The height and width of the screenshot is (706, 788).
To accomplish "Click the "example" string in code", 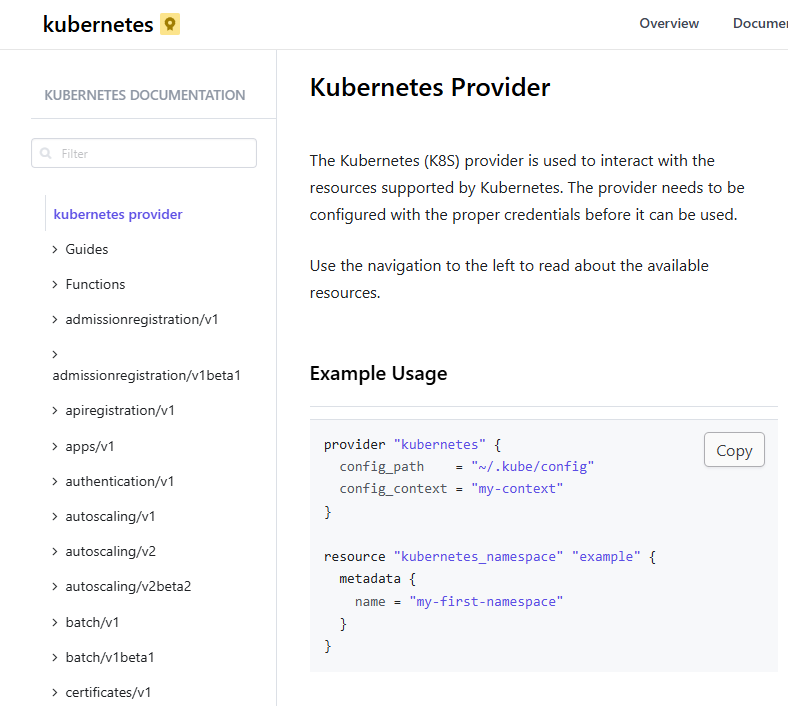I will click(606, 557).
